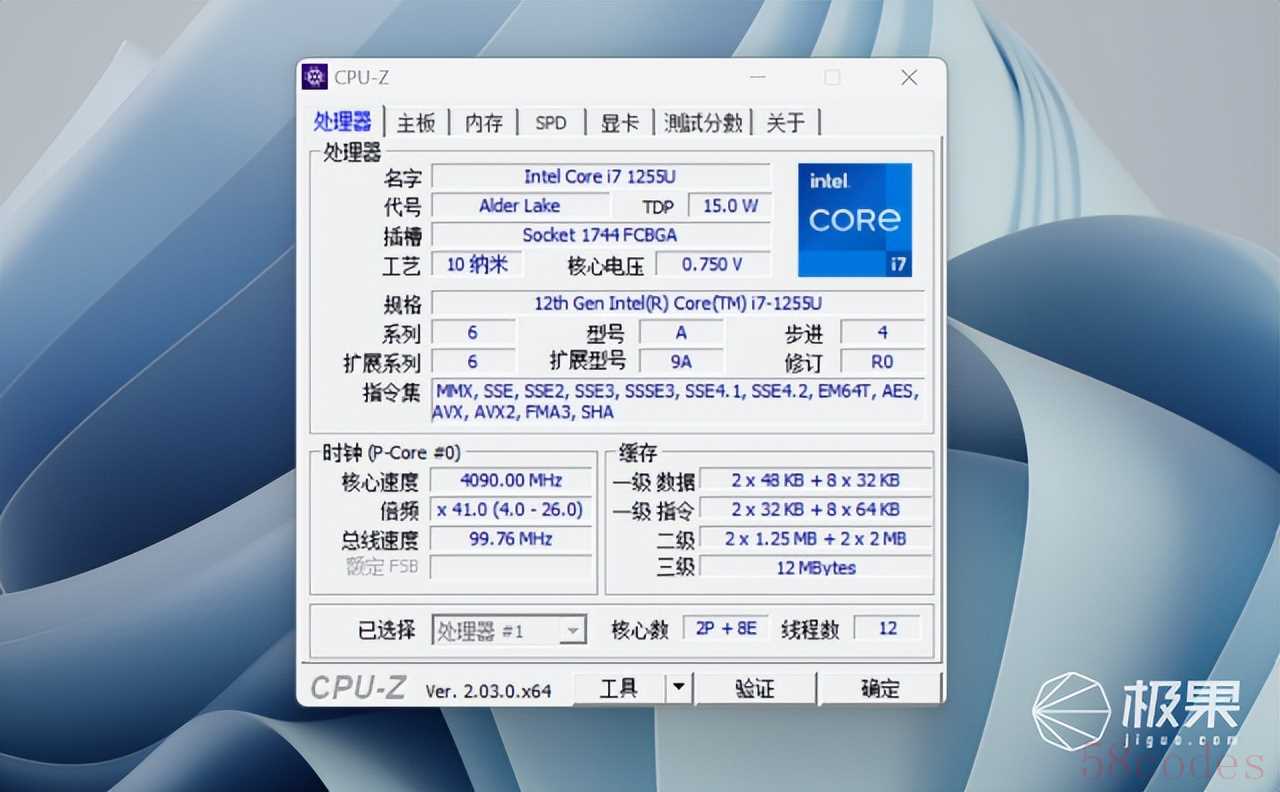Click the socket value Socket 1744 FCBGA
The image size is (1280, 792).
pyautogui.click(x=600, y=235)
